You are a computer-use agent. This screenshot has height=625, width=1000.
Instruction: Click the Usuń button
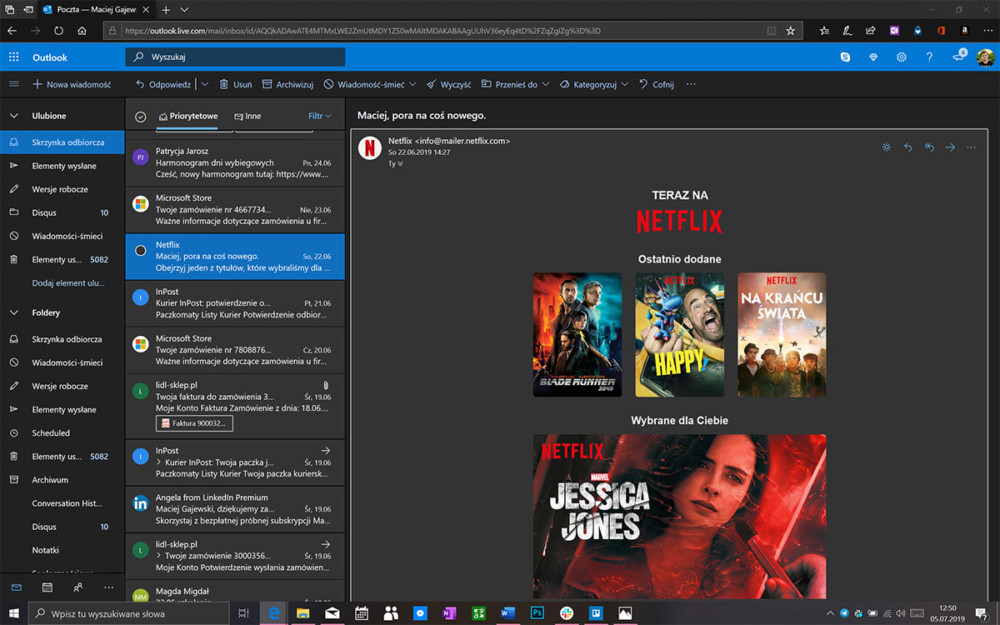[x=235, y=84]
